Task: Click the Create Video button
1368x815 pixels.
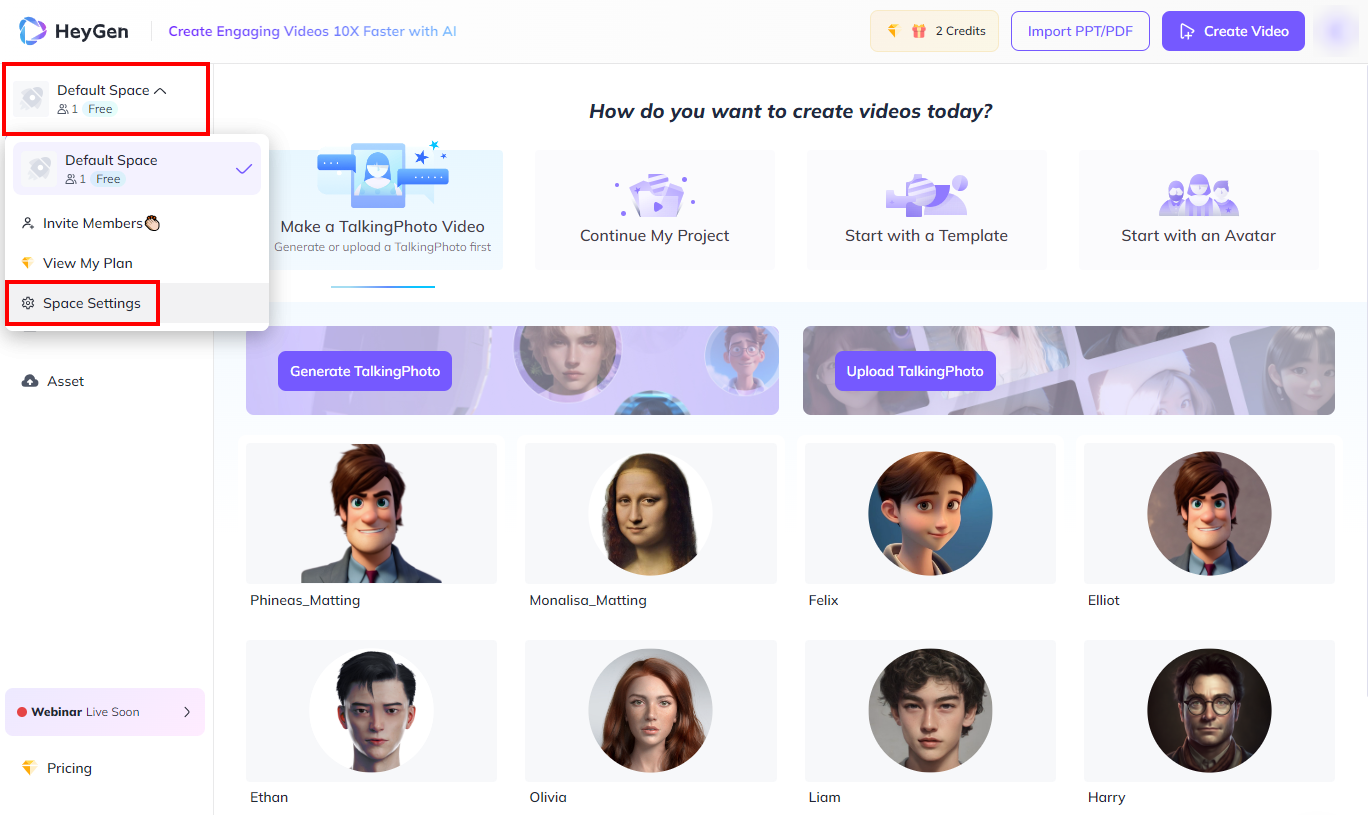Action: tap(1233, 31)
